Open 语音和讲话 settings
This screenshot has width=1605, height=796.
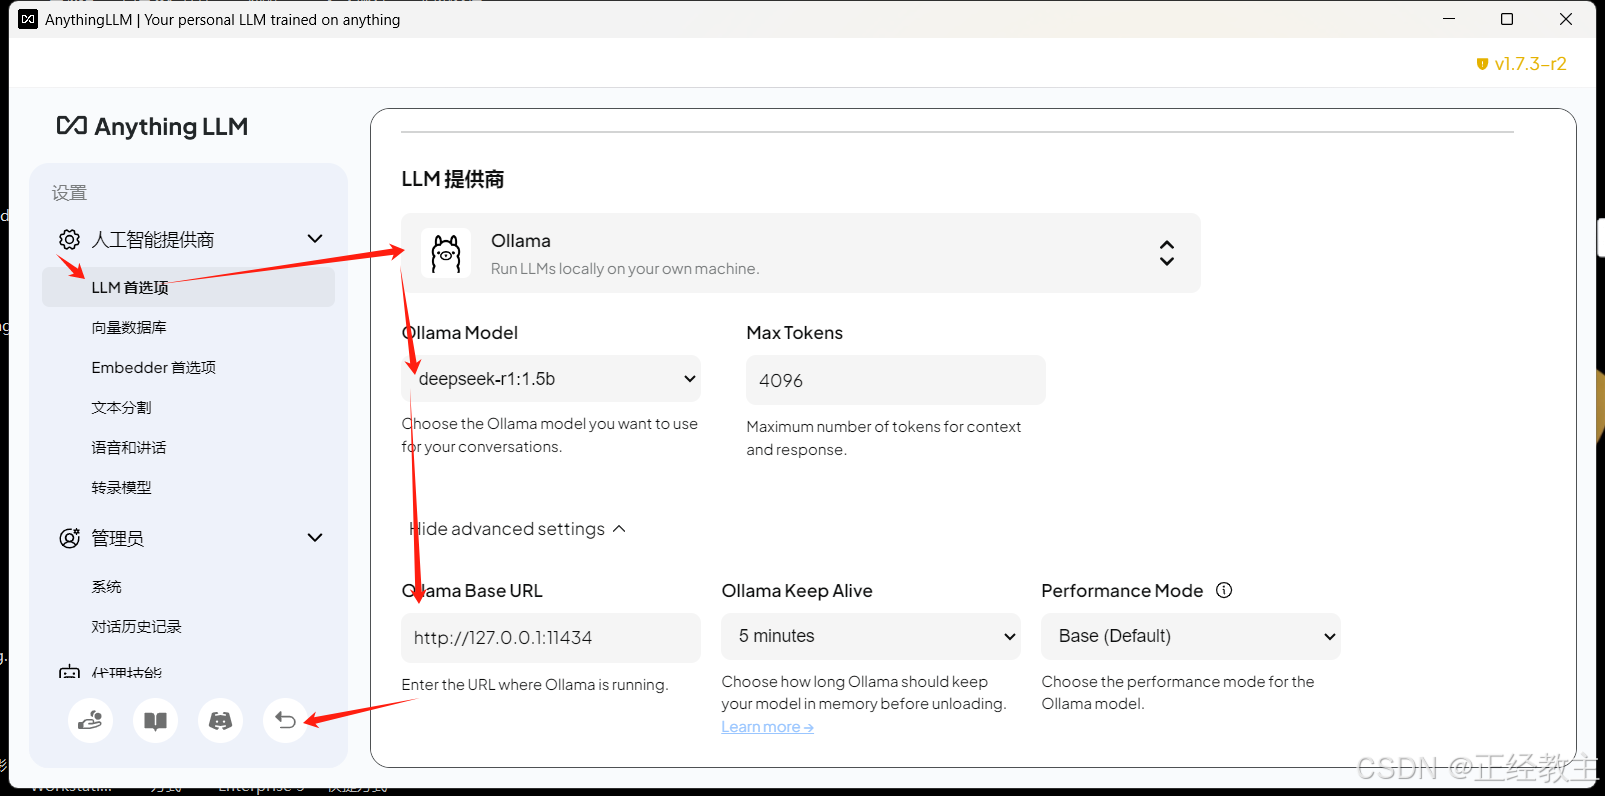129,447
